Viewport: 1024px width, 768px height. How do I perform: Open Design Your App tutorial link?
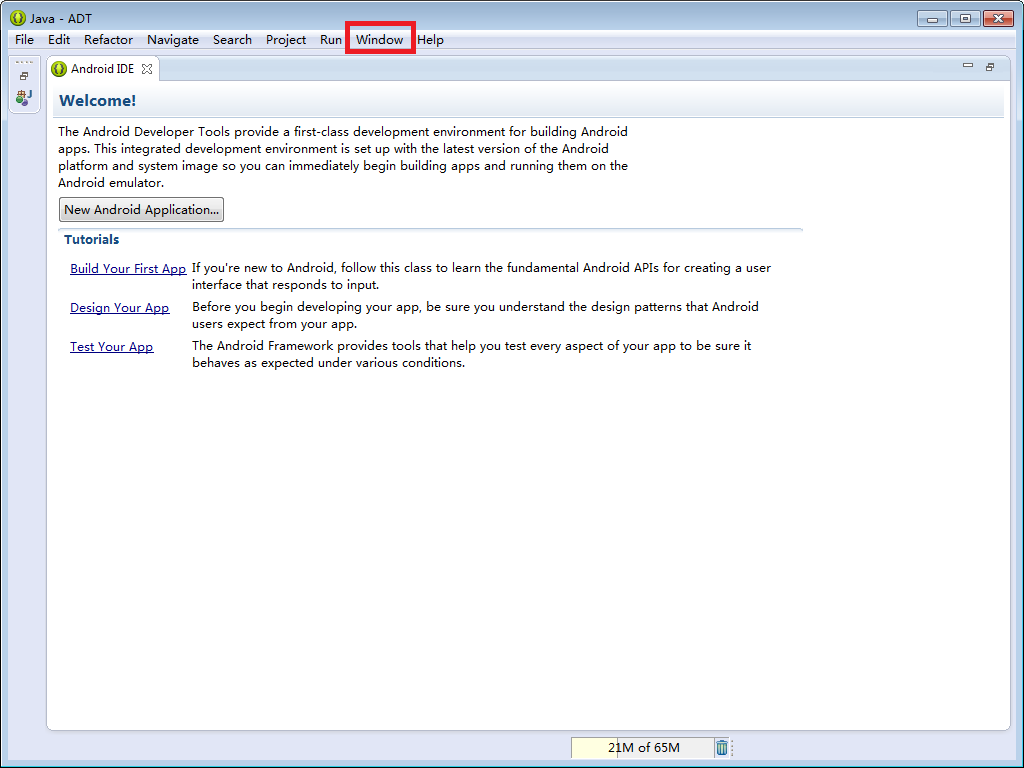click(x=120, y=308)
